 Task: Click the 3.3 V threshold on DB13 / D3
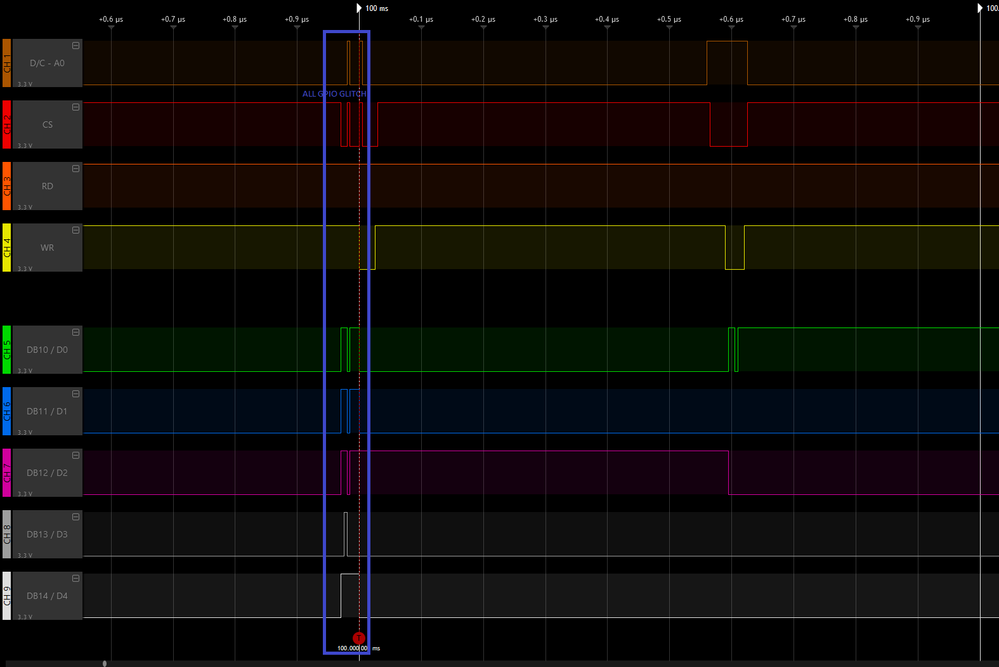point(25,555)
